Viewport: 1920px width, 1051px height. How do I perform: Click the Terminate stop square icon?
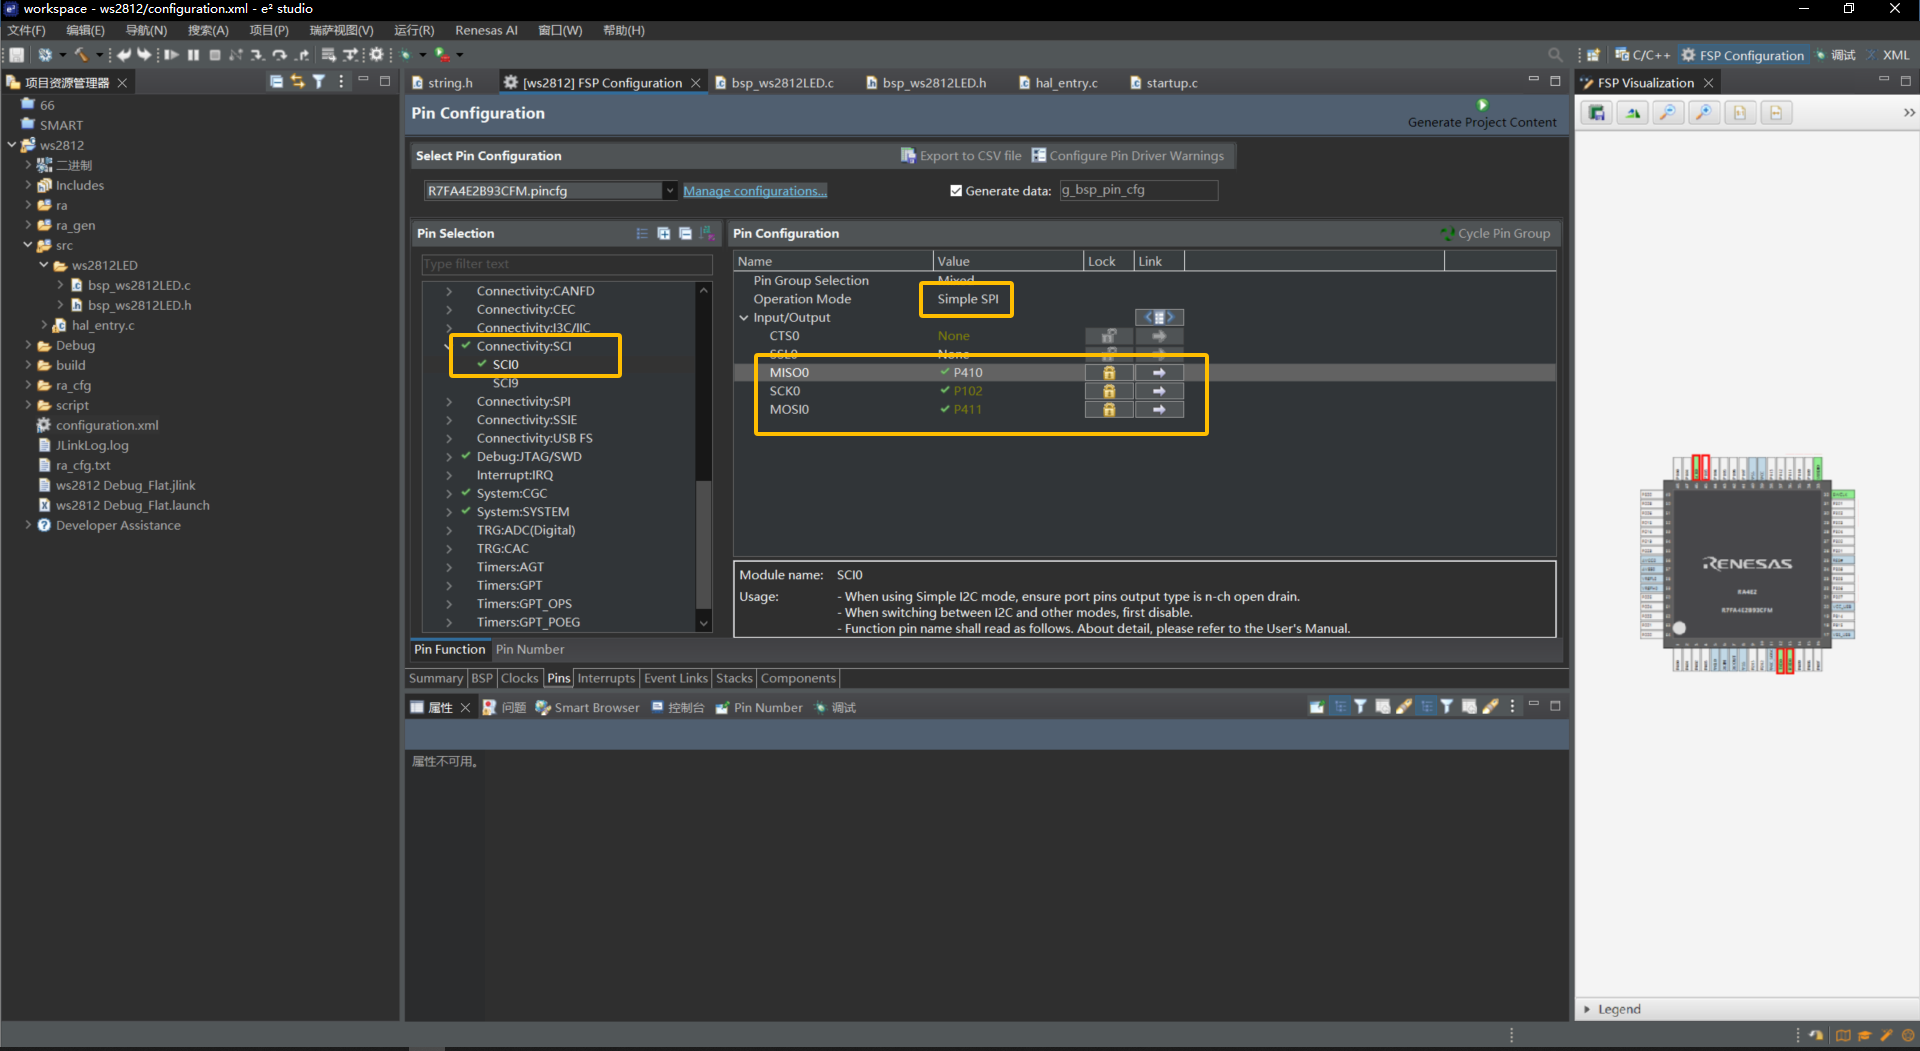point(214,55)
